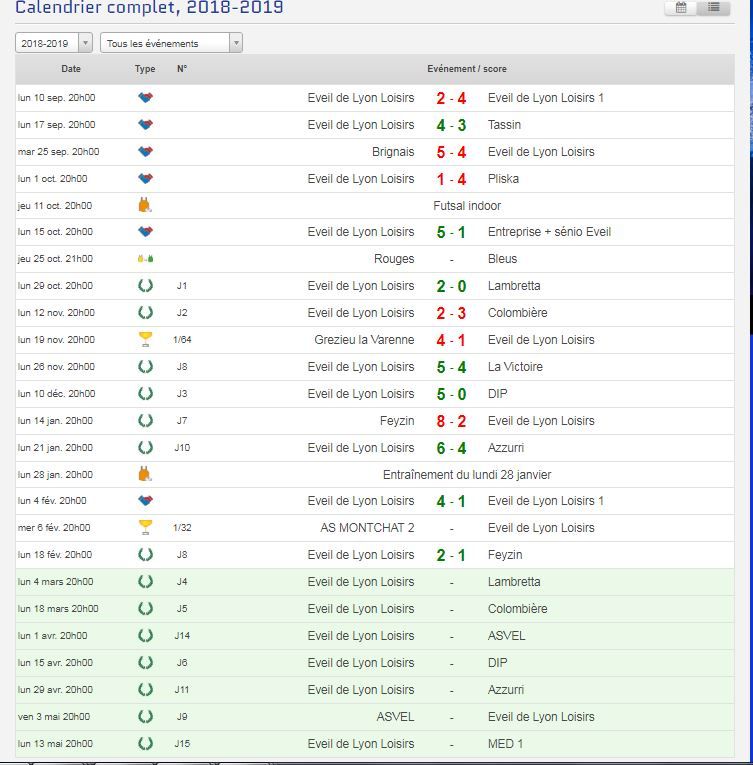
Task: Open the 2018-2019 season dropdown
Action: 55,43
